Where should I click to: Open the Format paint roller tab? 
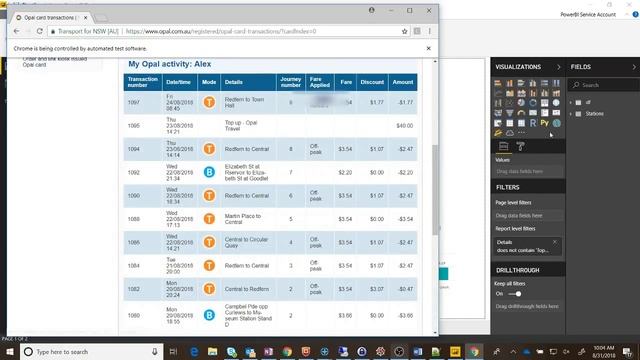point(520,146)
